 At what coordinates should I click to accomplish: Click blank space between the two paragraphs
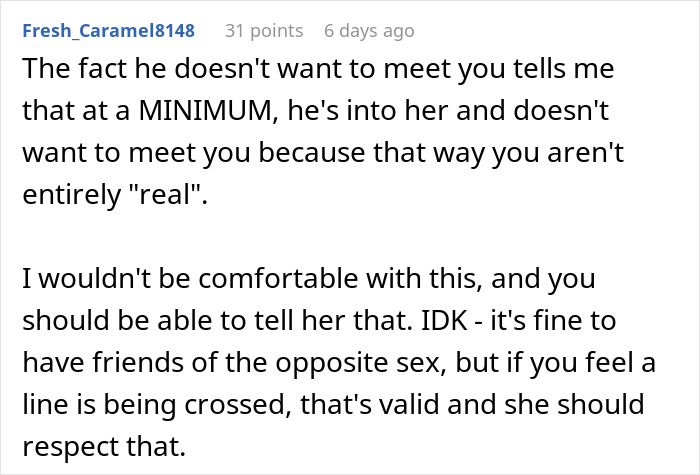click(x=339, y=237)
